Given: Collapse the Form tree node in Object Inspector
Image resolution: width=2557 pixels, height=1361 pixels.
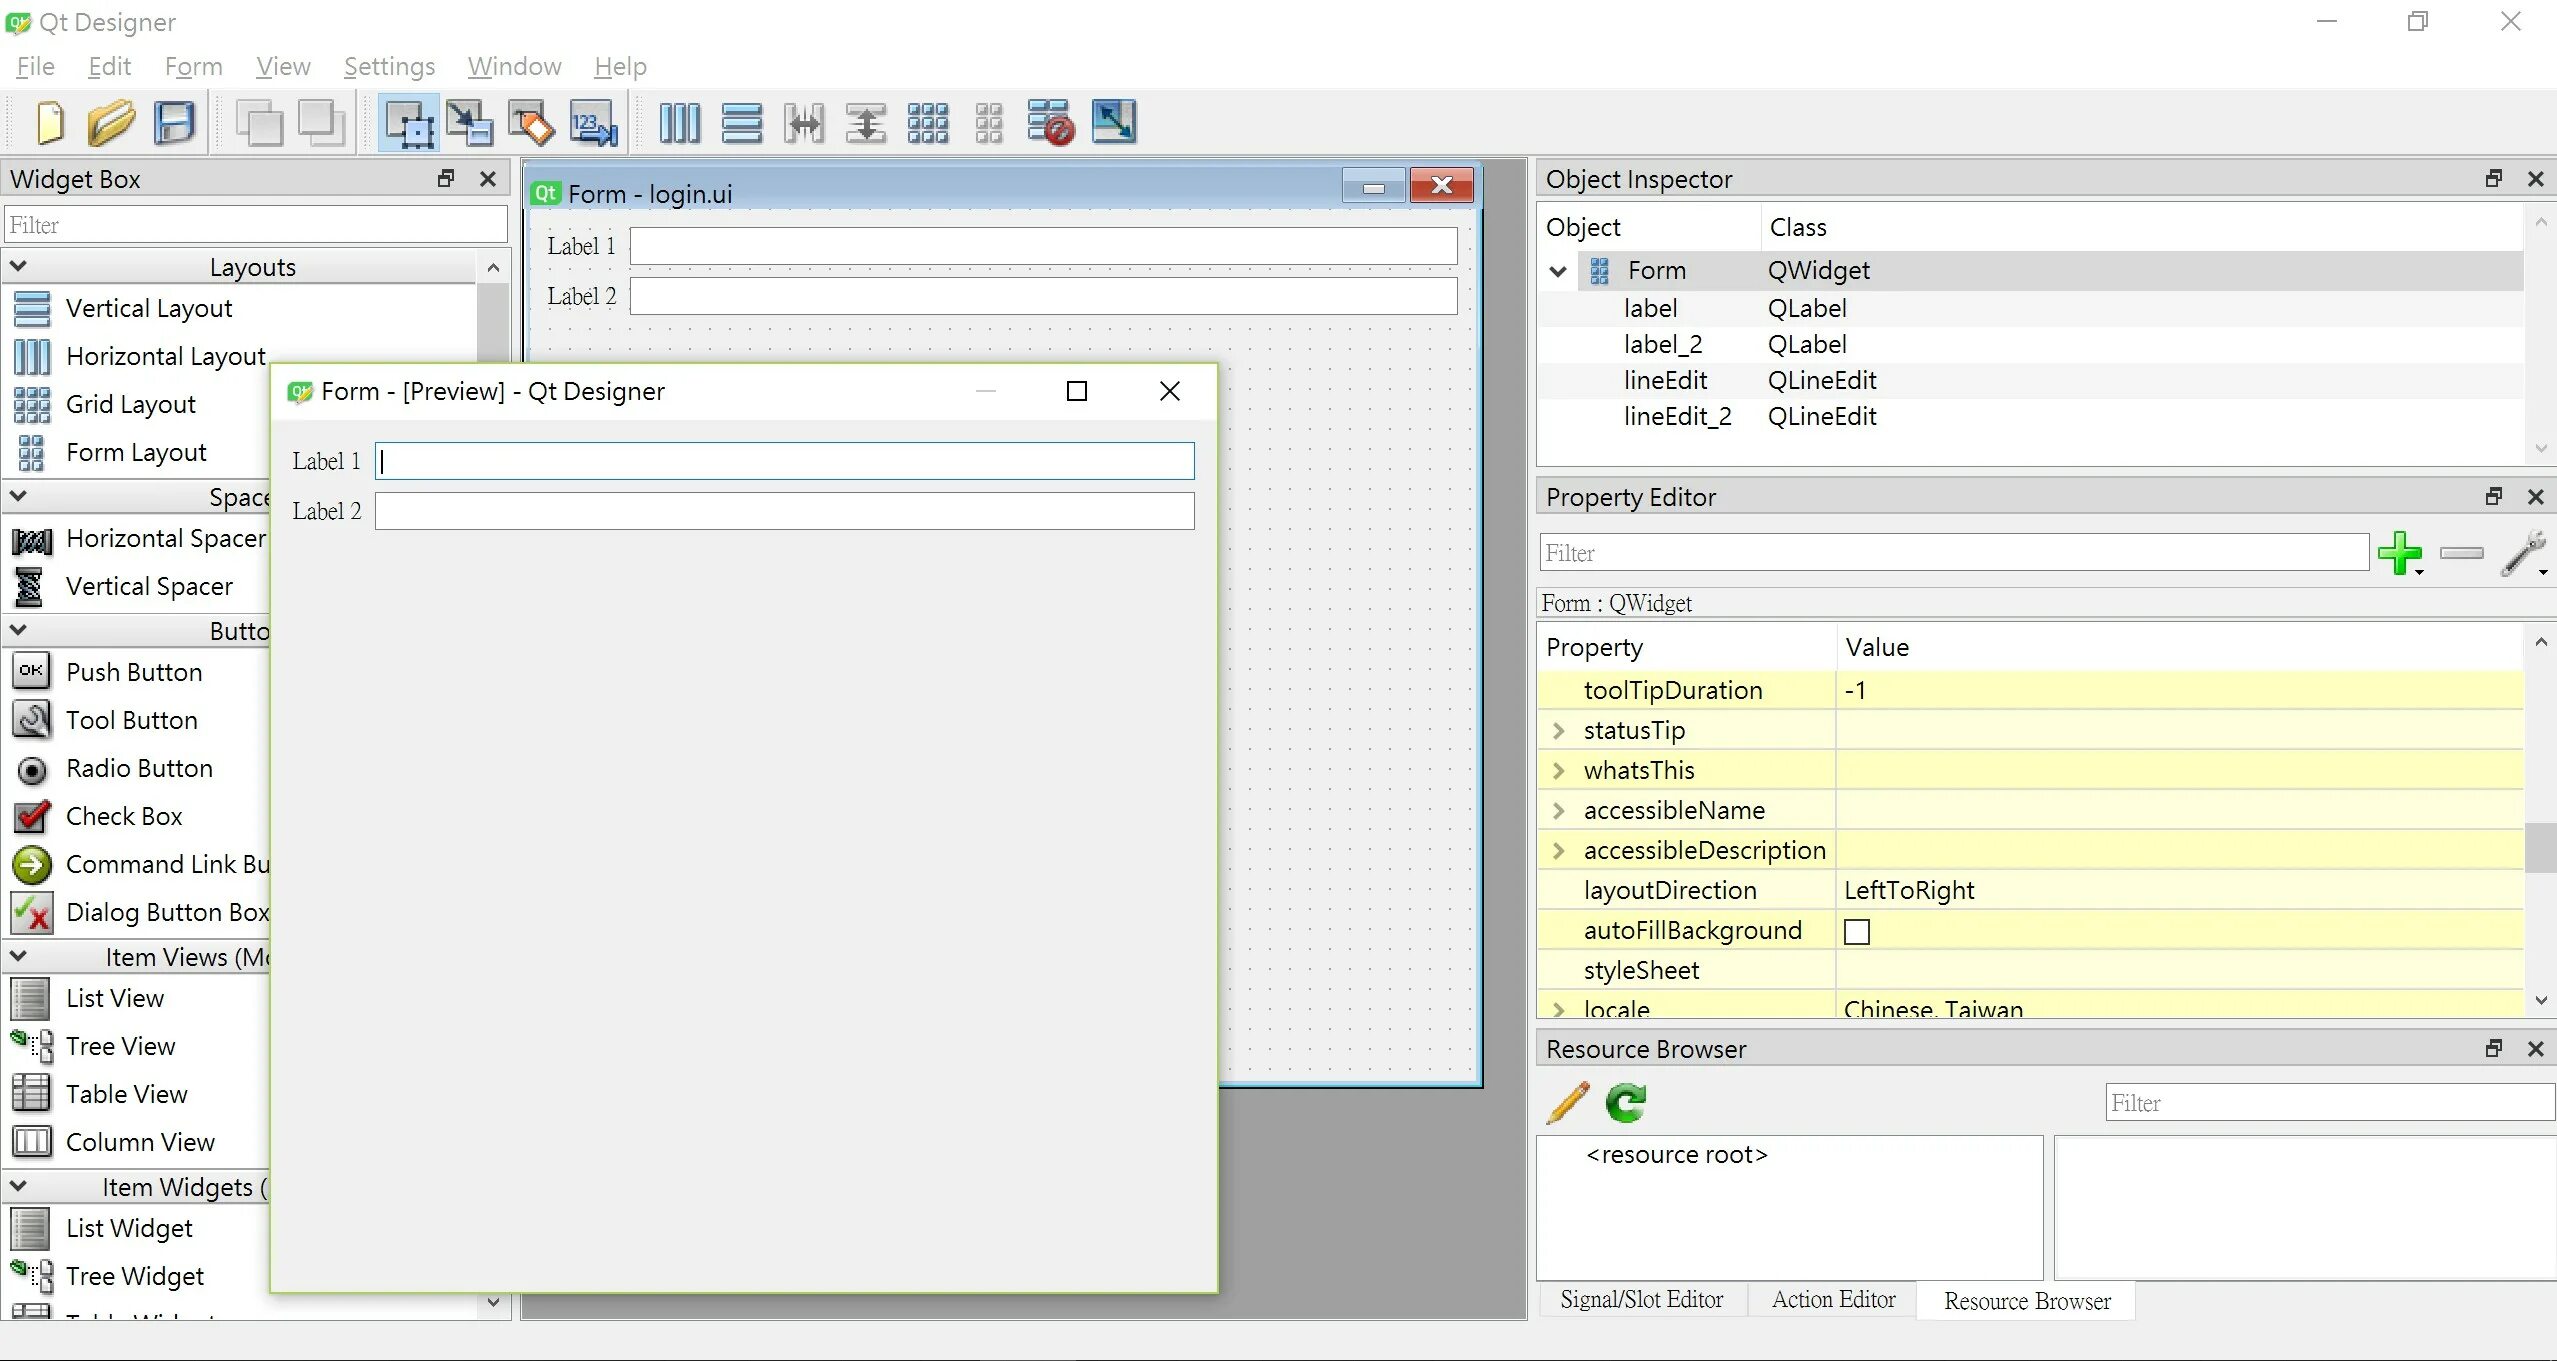Looking at the screenshot, I should (1558, 271).
